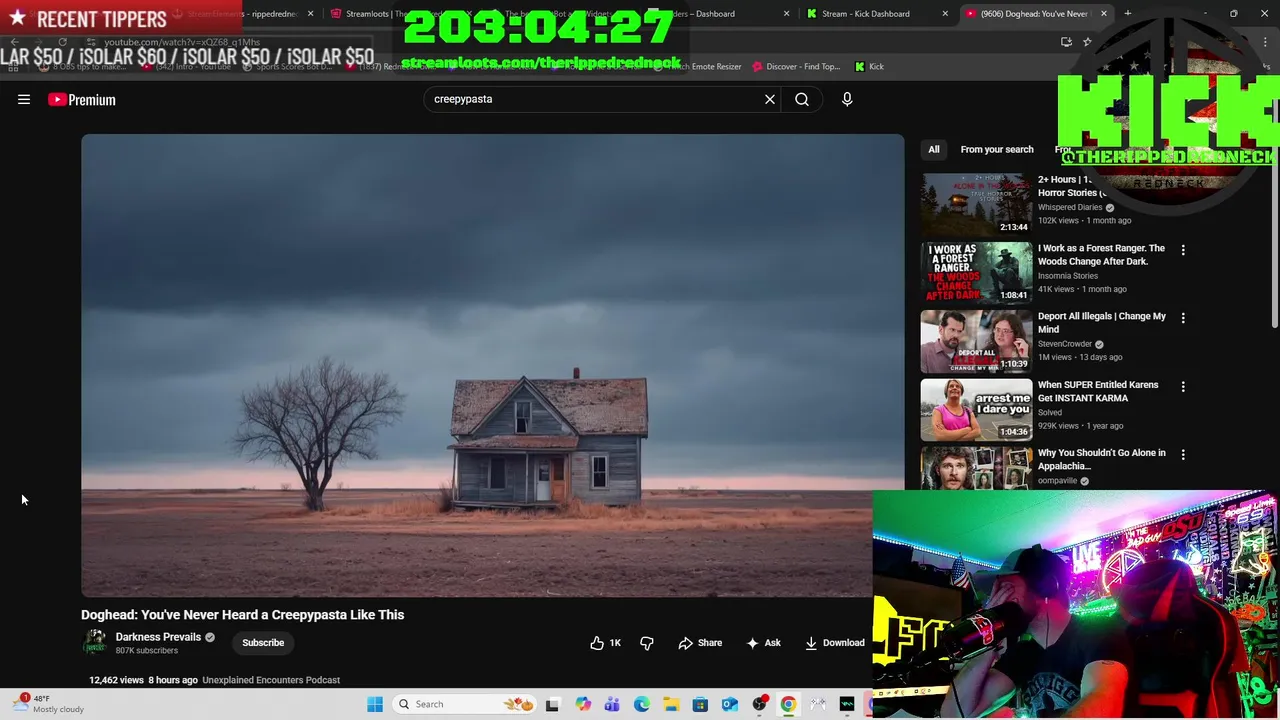Open title 'I Work as a Forest Ranger'

click(1101, 255)
